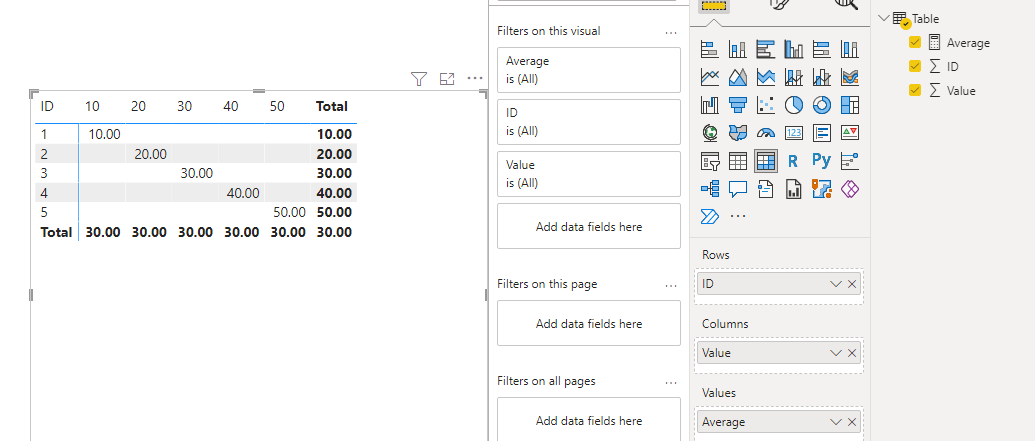Select the Clustered bar chart visual
The image size is (1035, 441).
click(766, 49)
